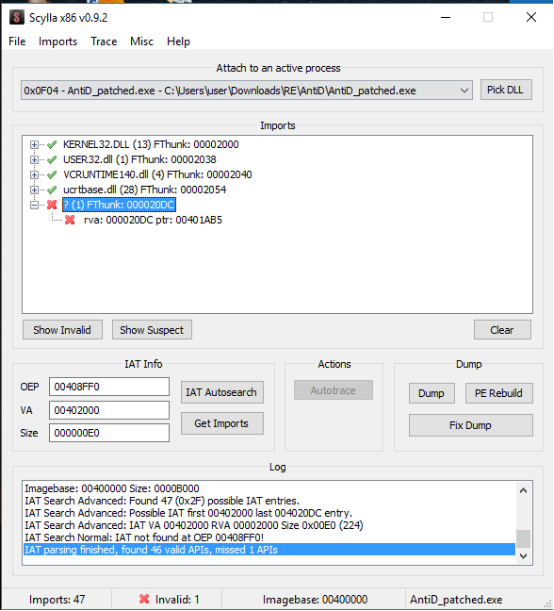Collapse the unknown module FThunk 000020DC node
The height and width of the screenshot is (611, 554).
pyautogui.click(x=34, y=205)
